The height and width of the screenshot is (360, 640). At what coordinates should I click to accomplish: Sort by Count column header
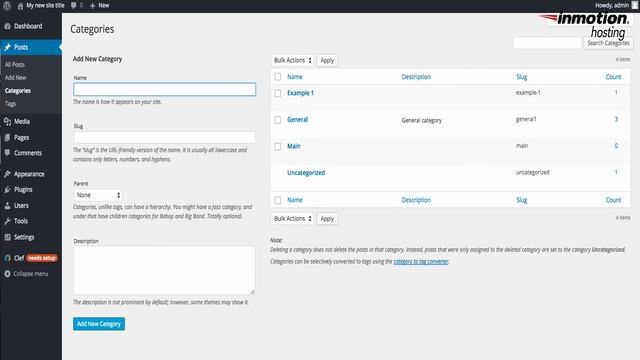click(613, 77)
